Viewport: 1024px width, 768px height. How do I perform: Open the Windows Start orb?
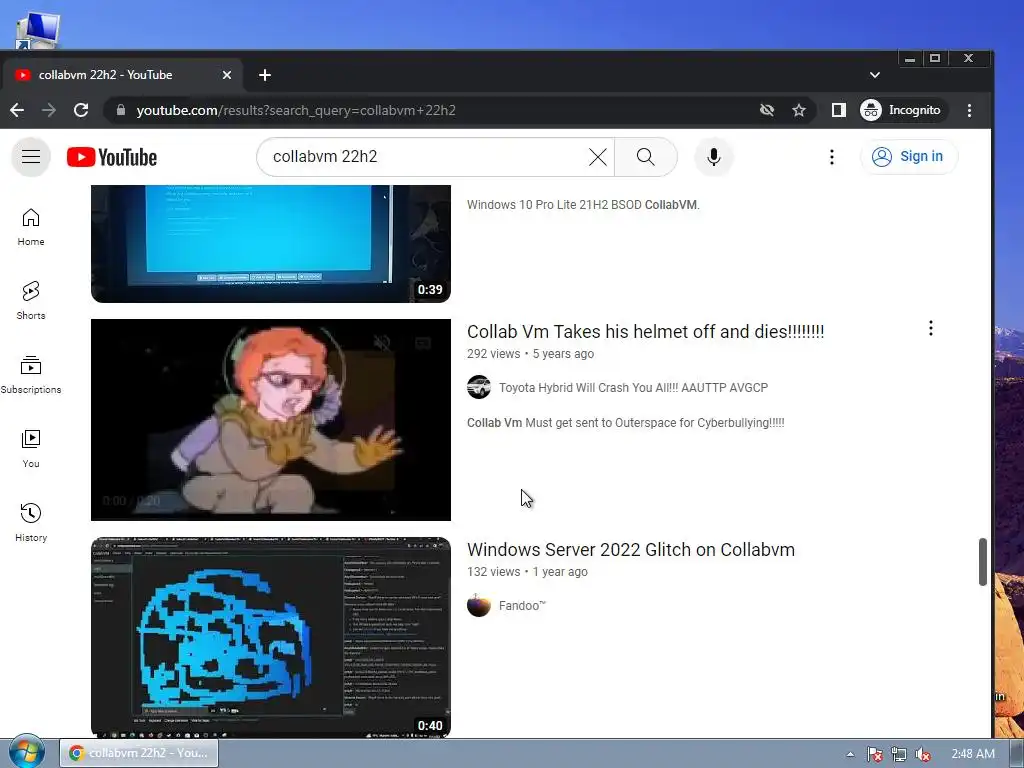tap(26, 752)
